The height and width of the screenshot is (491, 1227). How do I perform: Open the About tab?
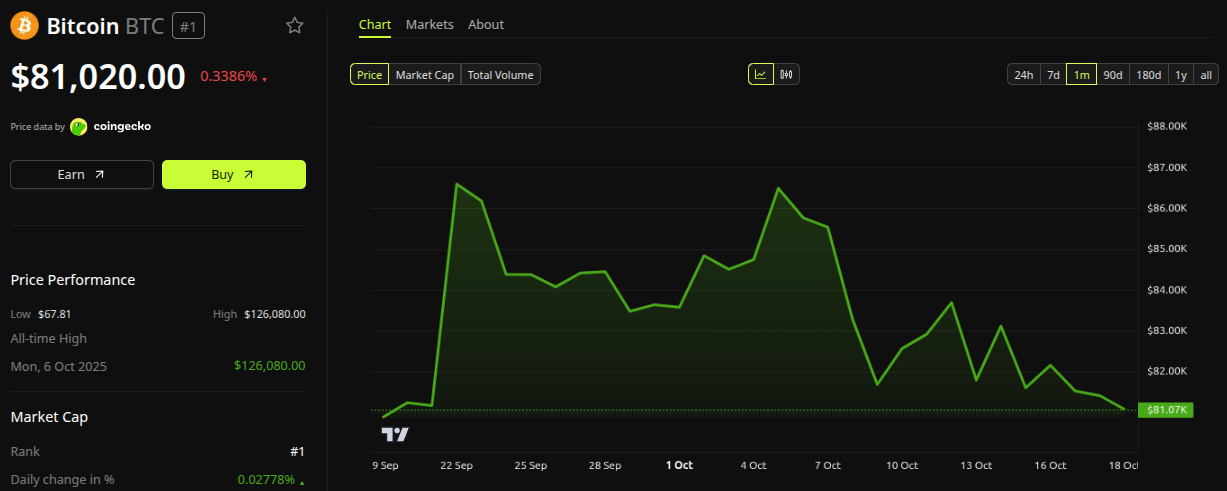tap(486, 24)
